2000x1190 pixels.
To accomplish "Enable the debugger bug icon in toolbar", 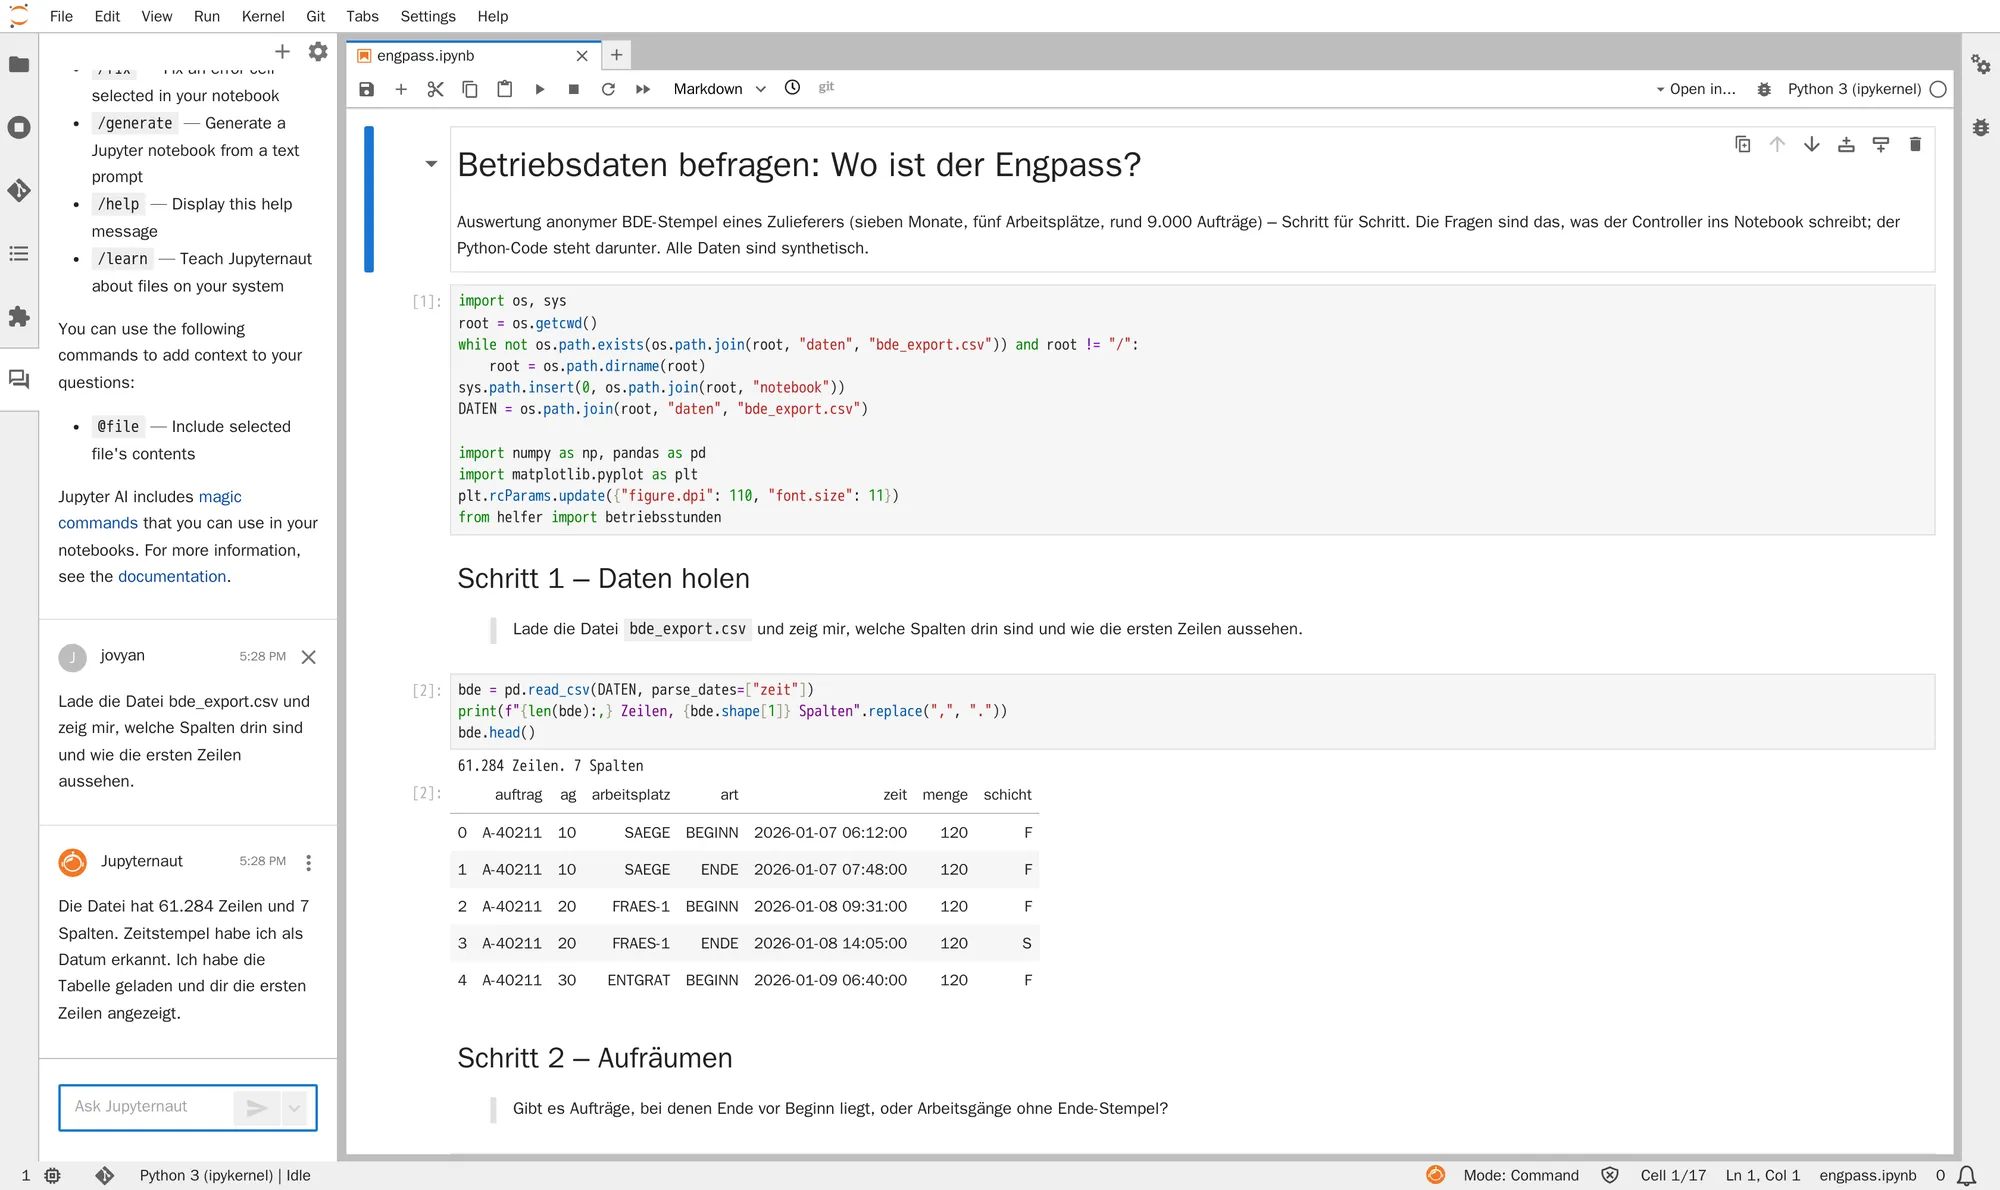I will tap(1765, 89).
